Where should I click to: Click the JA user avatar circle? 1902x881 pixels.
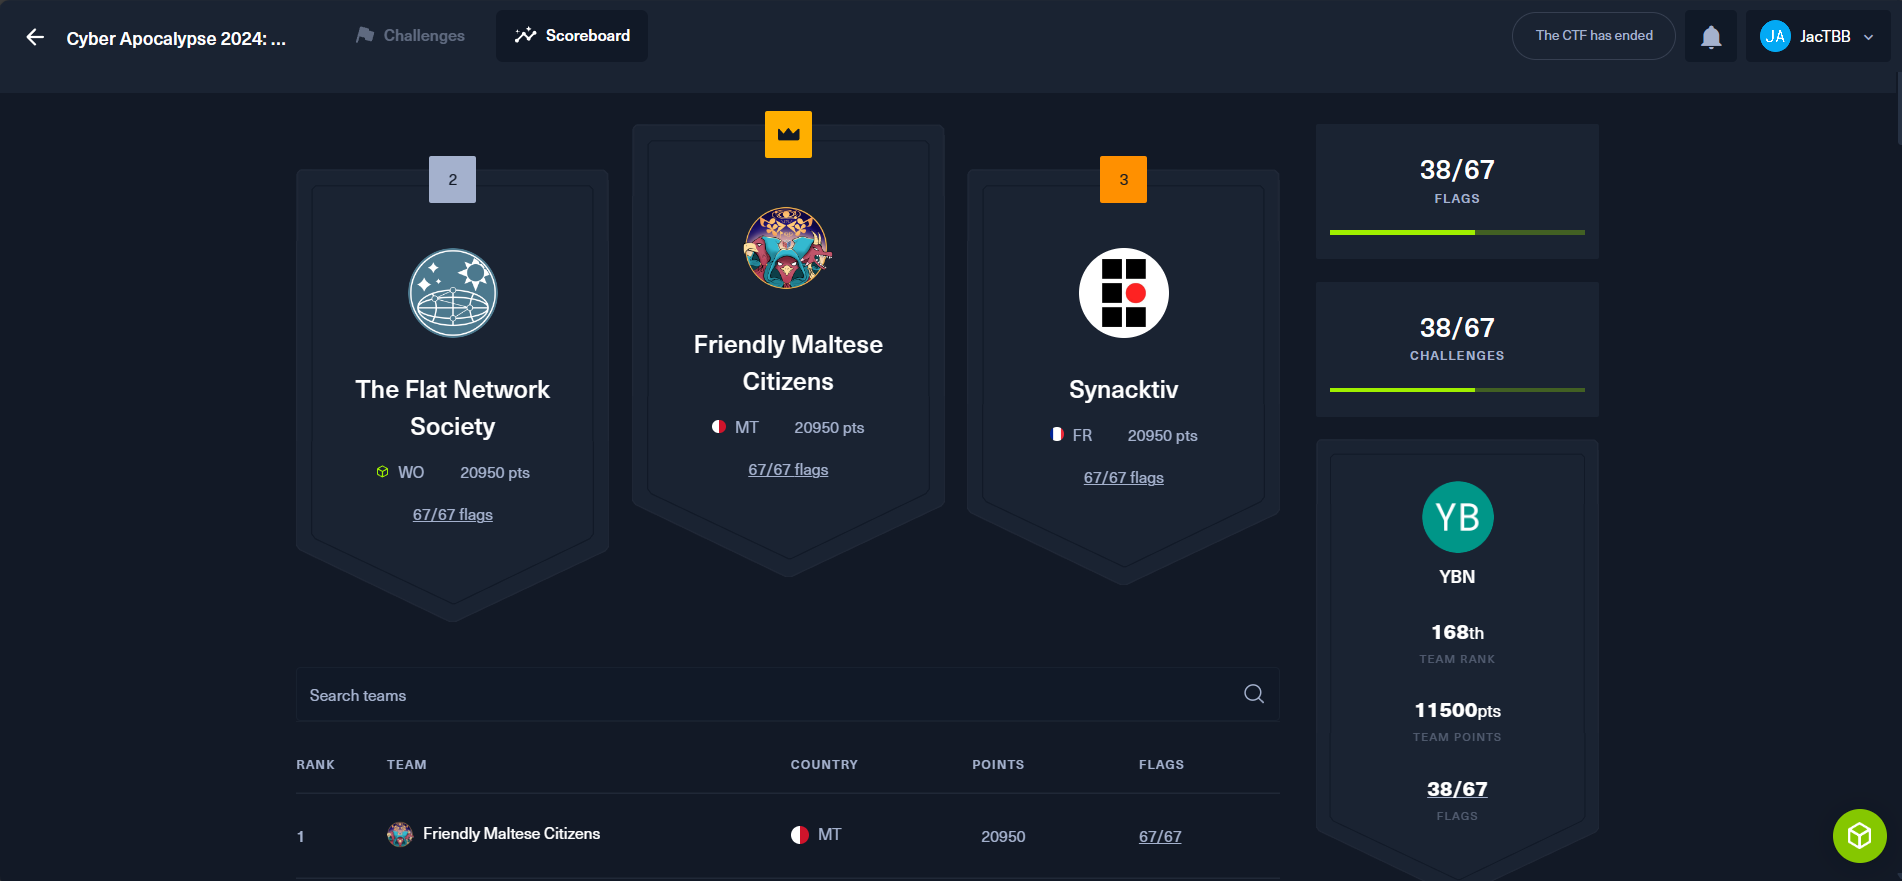click(1775, 36)
